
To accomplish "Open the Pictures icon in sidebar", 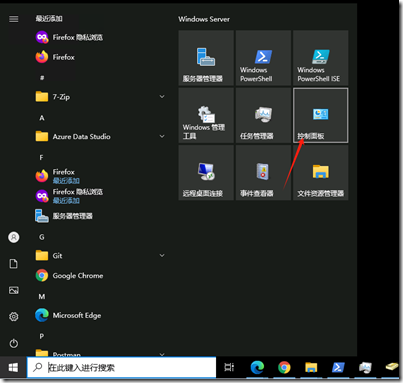I will [14, 290].
